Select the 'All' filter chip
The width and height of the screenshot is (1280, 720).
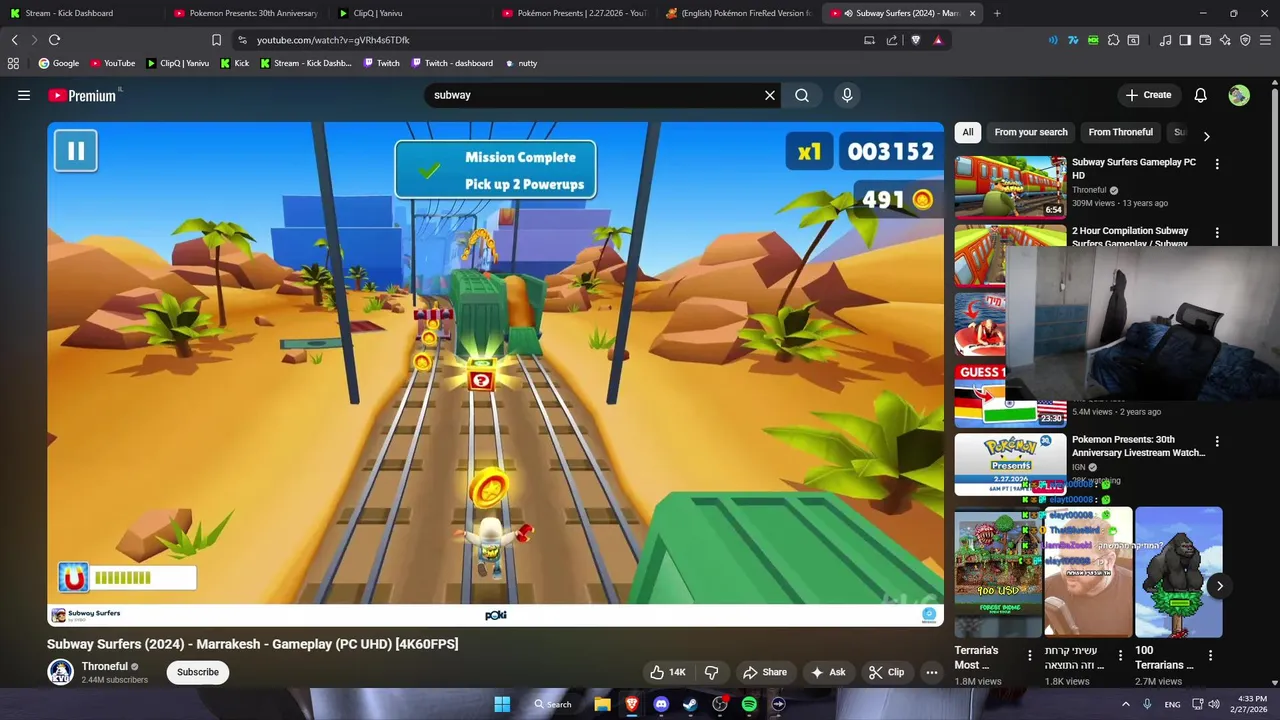click(968, 132)
